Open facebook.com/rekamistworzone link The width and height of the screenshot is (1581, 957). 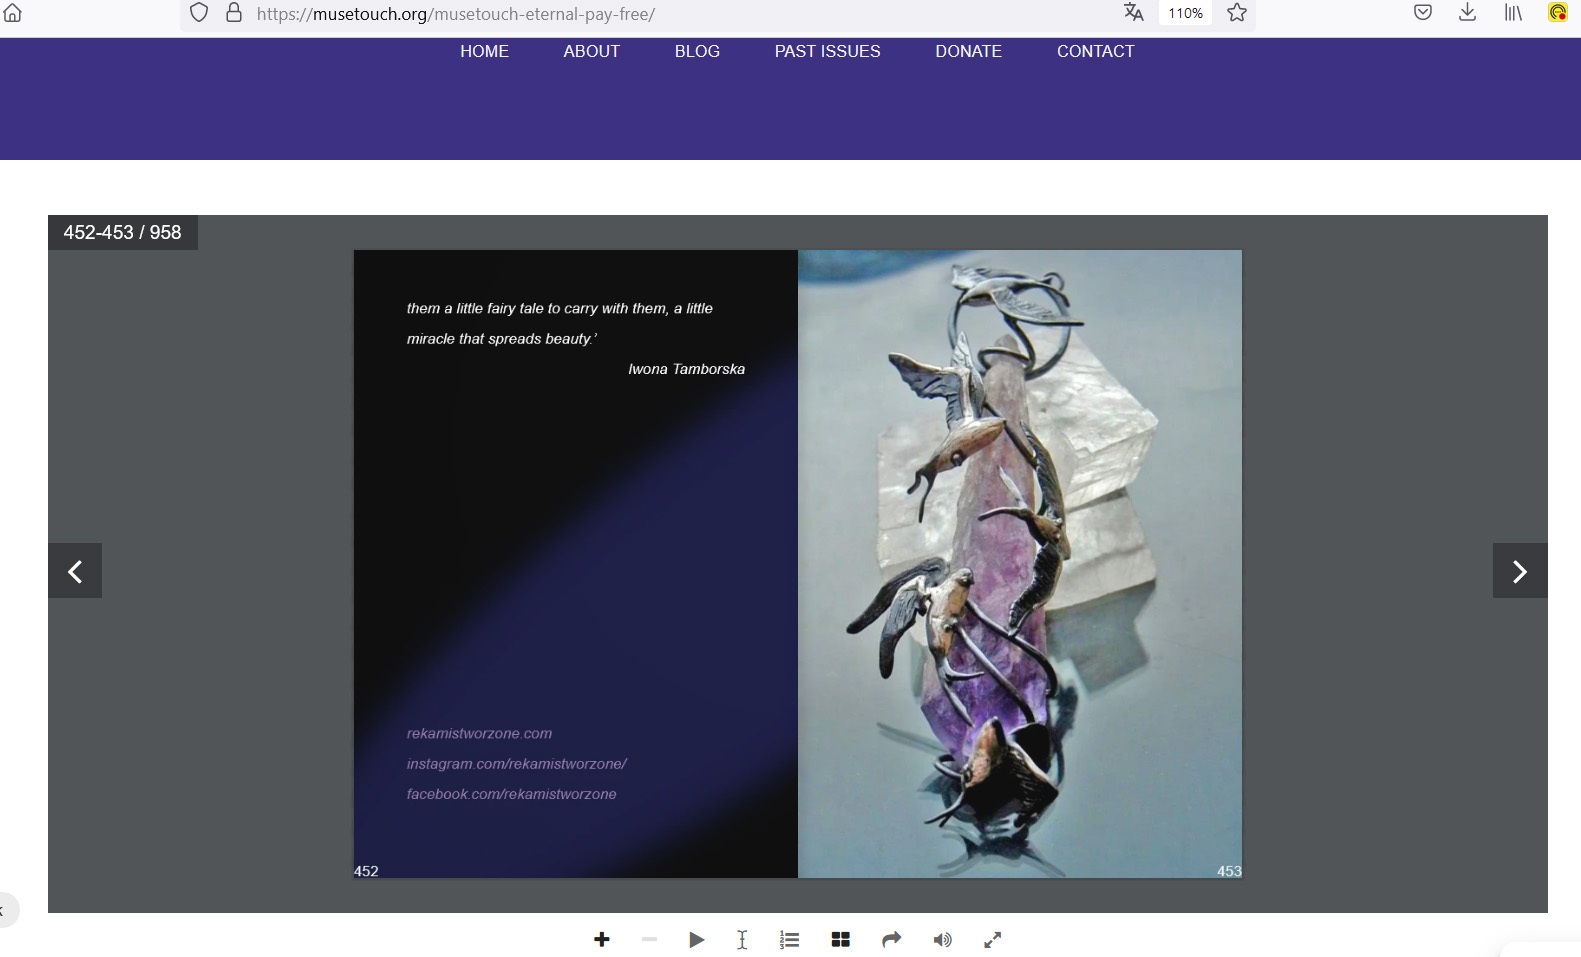pos(511,794)
